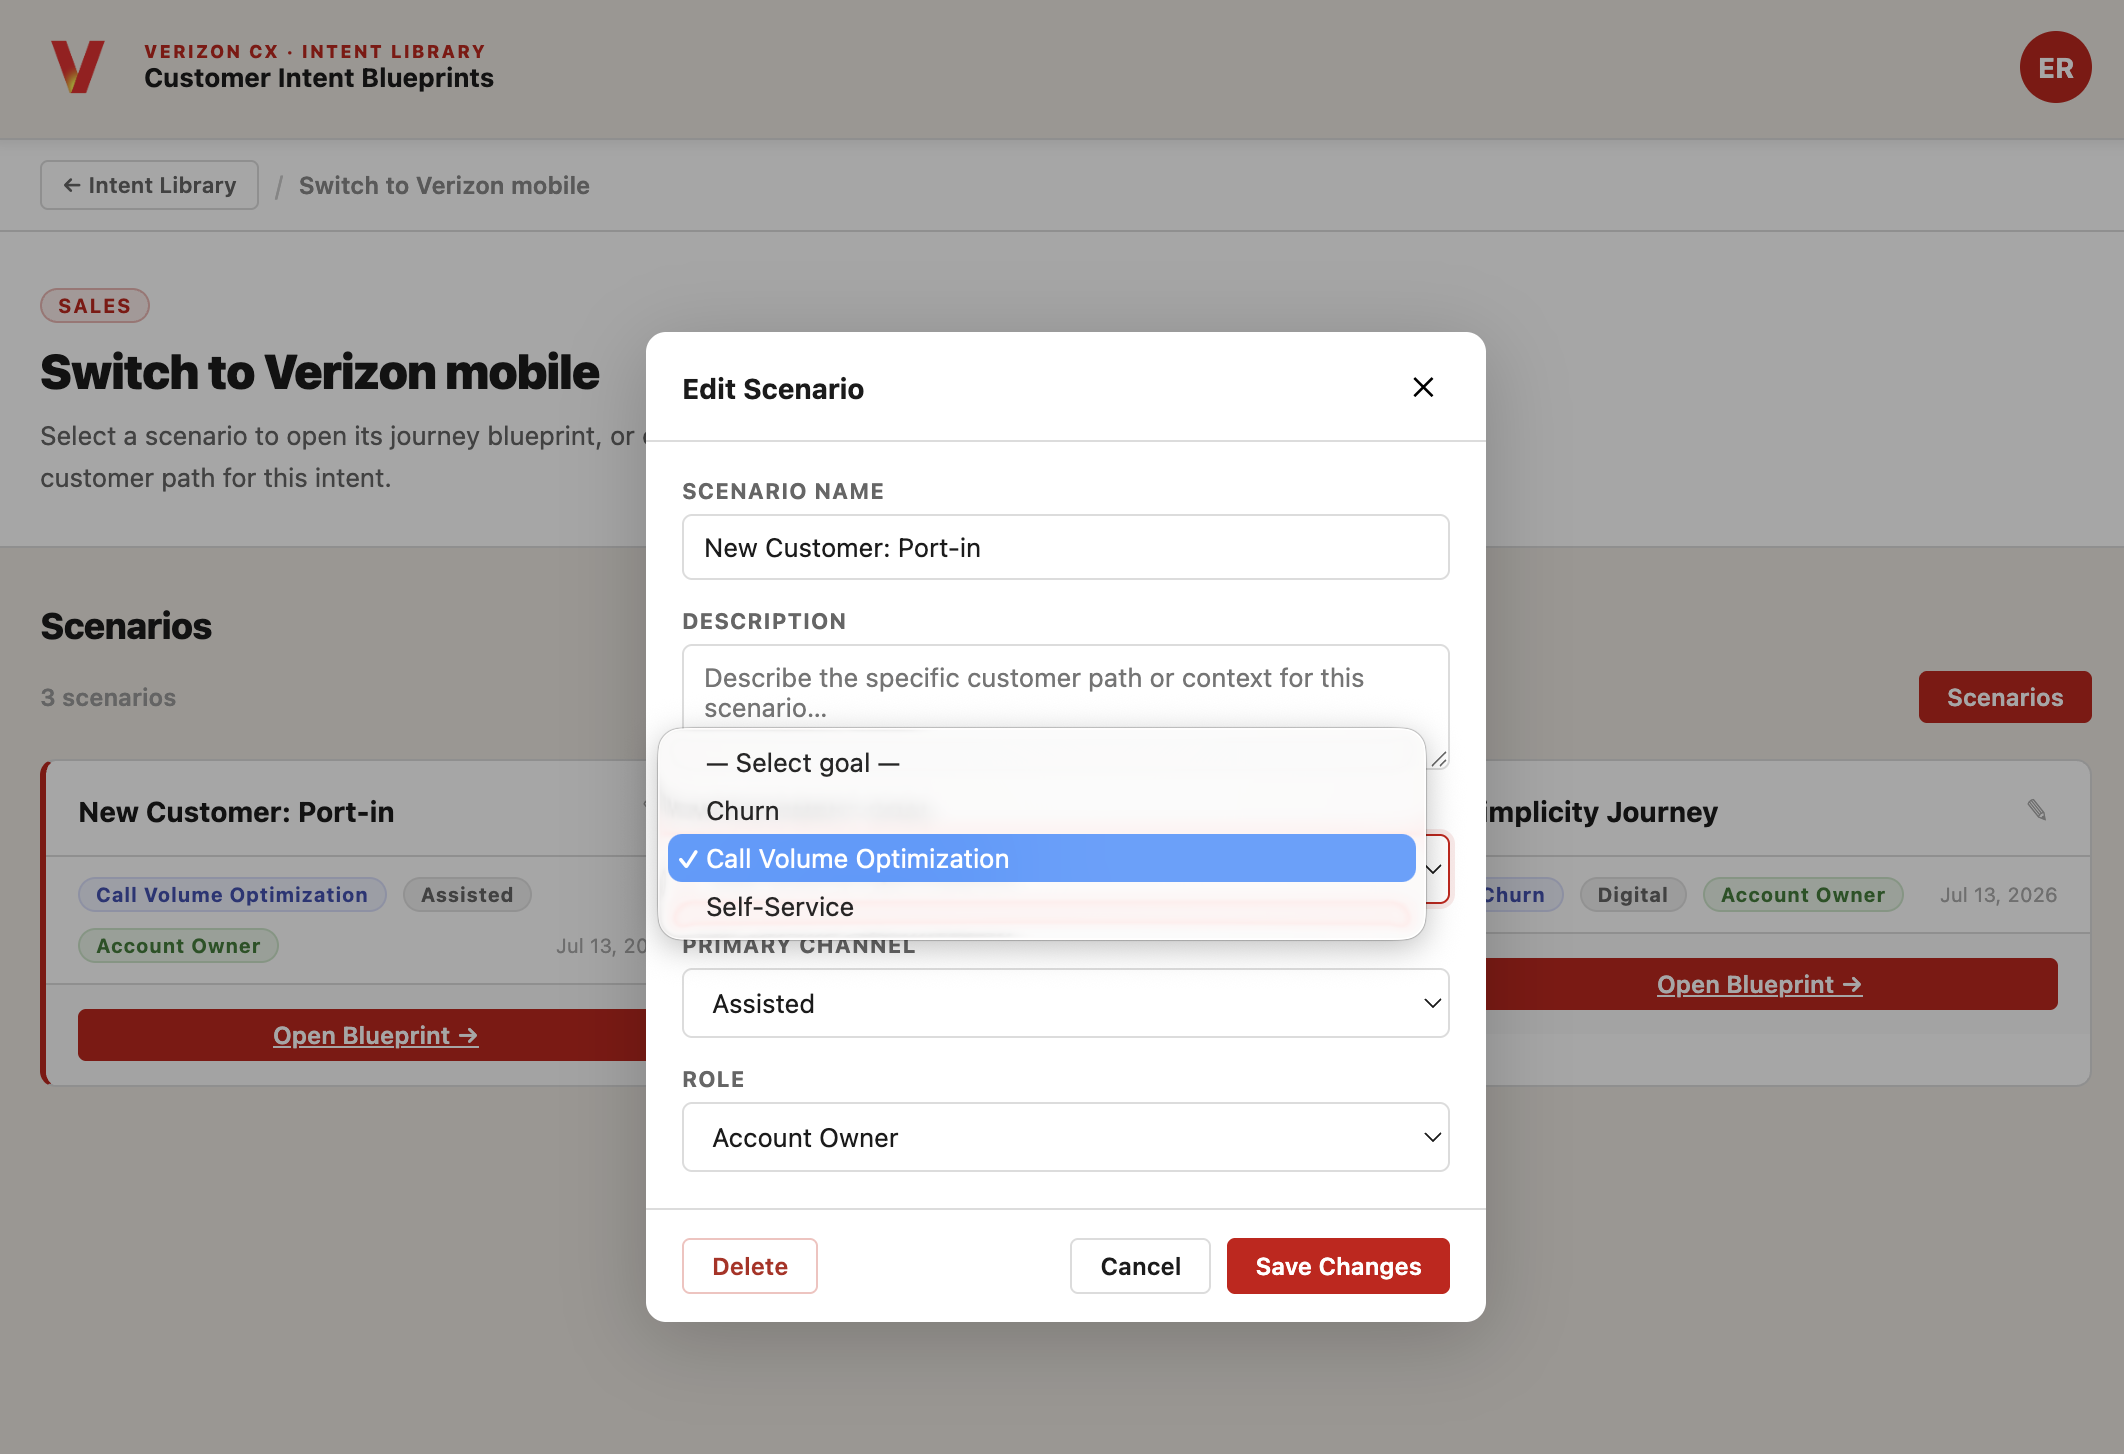Click the Account Owner tag on Port-in card
2124x1454 pixels.
coord(178,945)
